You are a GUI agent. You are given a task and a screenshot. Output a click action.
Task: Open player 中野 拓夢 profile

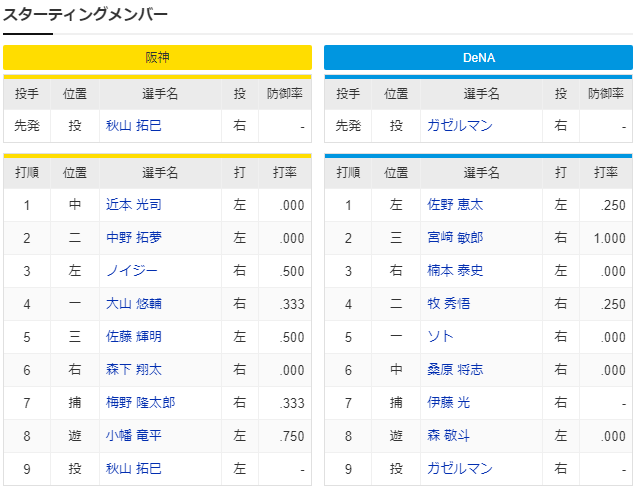[x=133, y=237]
